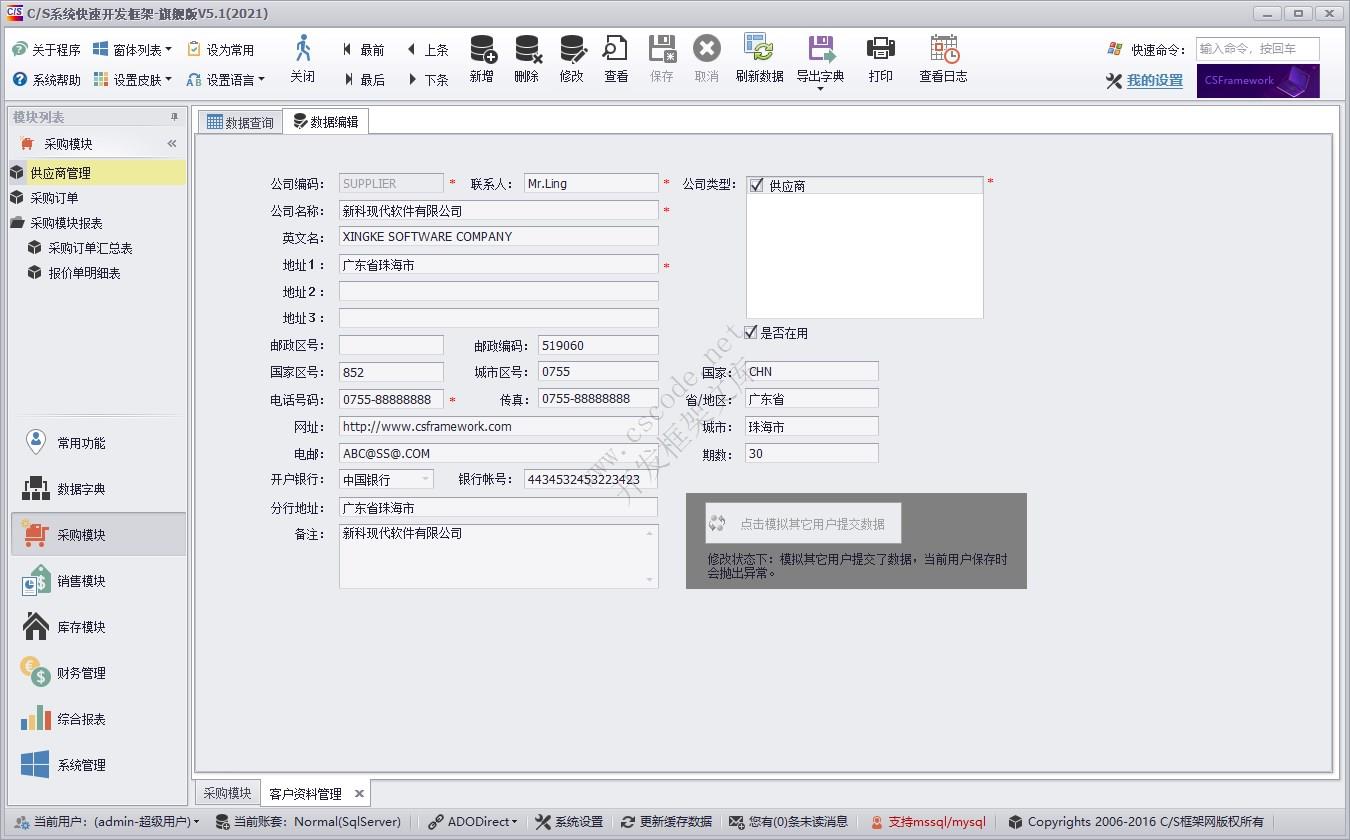
Task: Open the 窗体列表 dropdown menu
Action: 133,48
